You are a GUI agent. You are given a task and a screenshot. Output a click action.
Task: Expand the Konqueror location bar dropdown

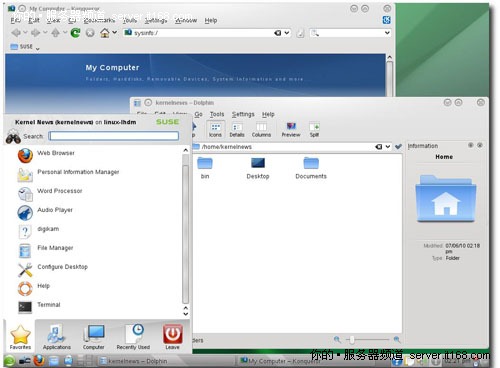coord(287,33)
